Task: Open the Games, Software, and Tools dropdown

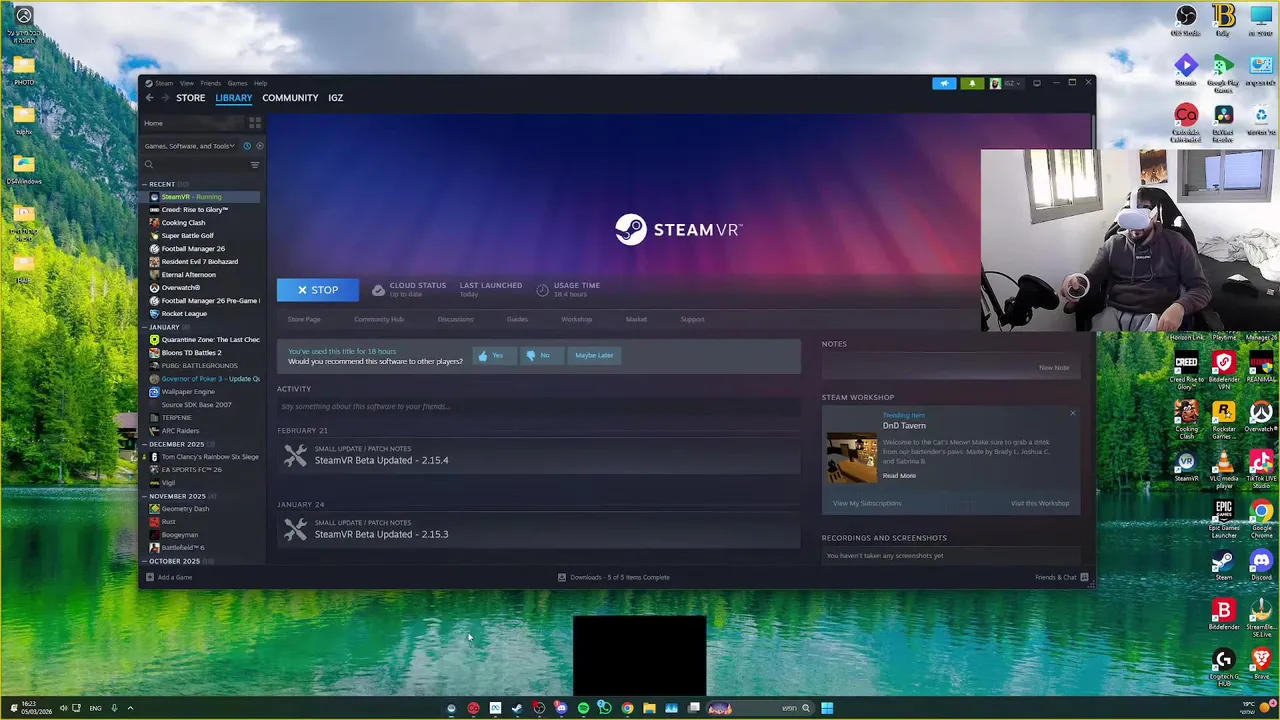Action: coord(190,146)
